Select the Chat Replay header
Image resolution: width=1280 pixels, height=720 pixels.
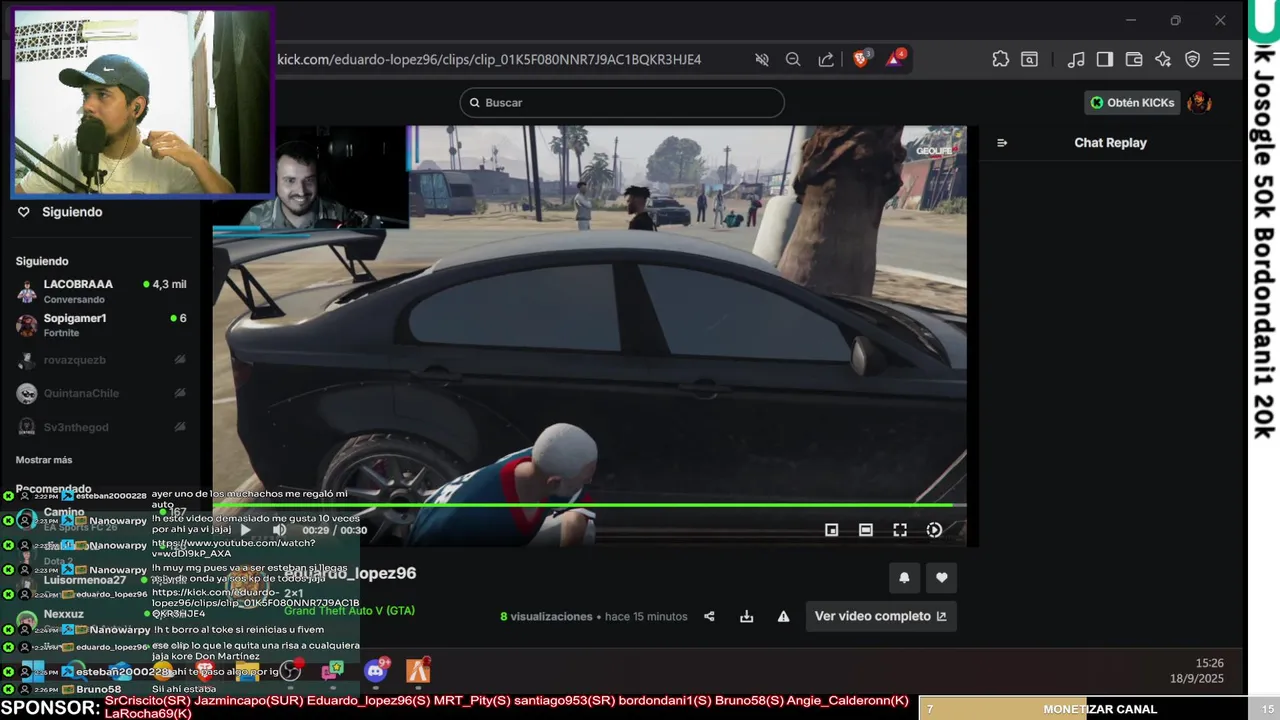tap(1110, 143)
